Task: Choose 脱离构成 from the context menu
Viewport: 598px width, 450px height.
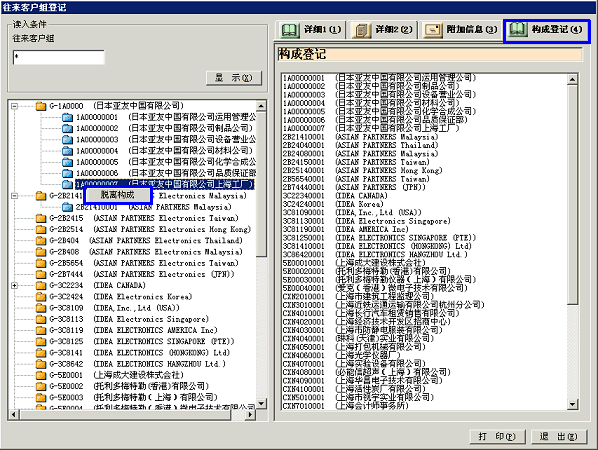Action: point(117,195)
